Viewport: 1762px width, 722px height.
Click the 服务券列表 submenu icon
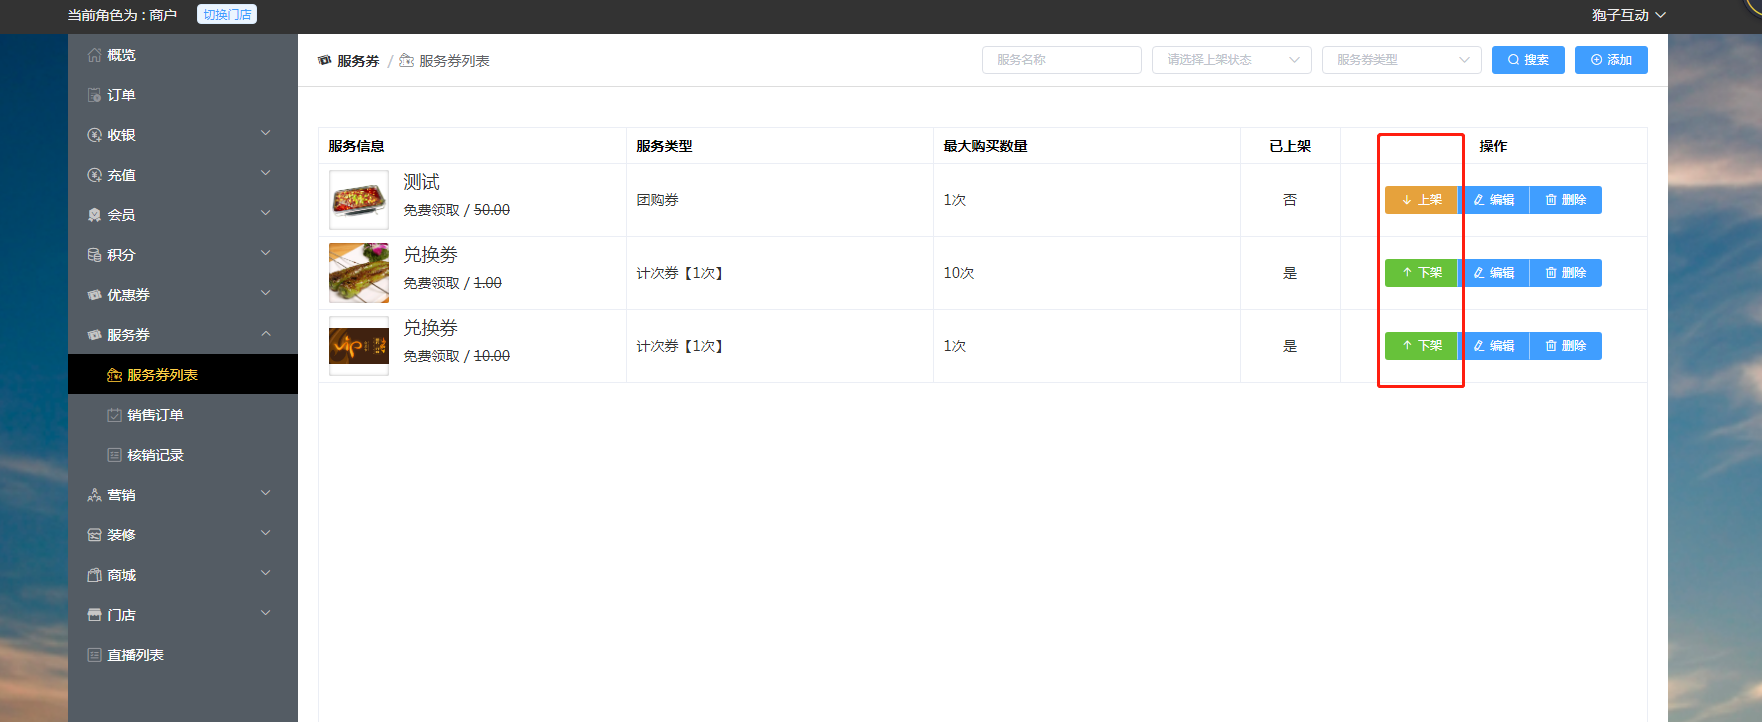114,375
